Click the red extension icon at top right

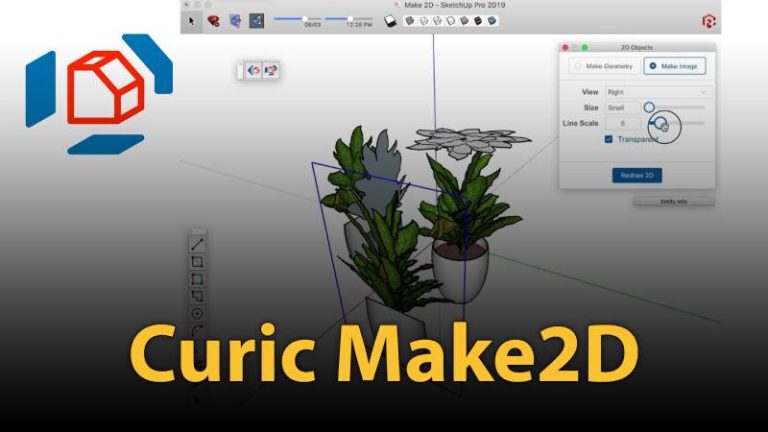pyautogui.click(x=709, y=20)
